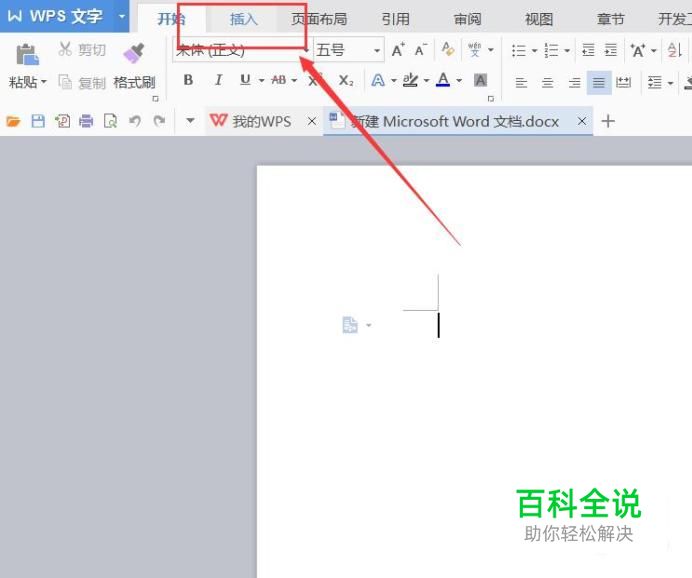
Task: Expand WPS 文字 menu dropdown arrow
Action: pyautogui.click(x=121, y=17)
